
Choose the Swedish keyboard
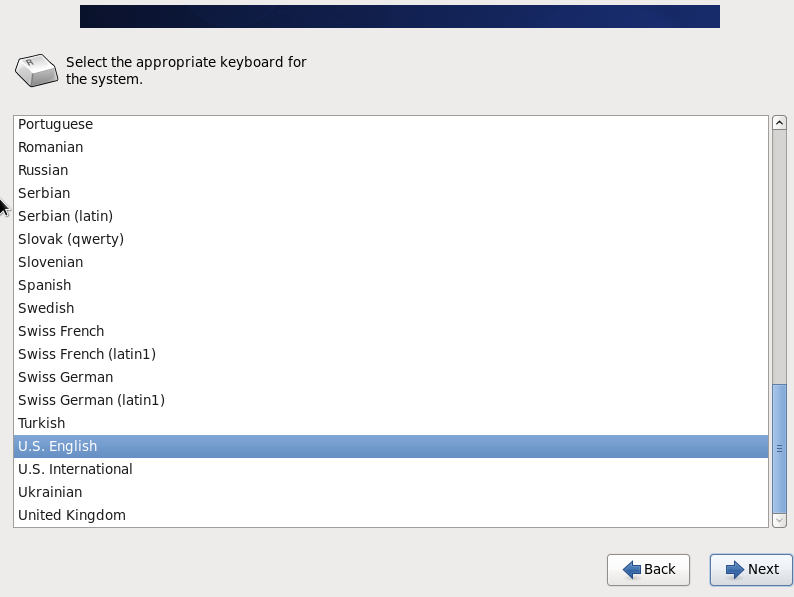coord(391,308)
